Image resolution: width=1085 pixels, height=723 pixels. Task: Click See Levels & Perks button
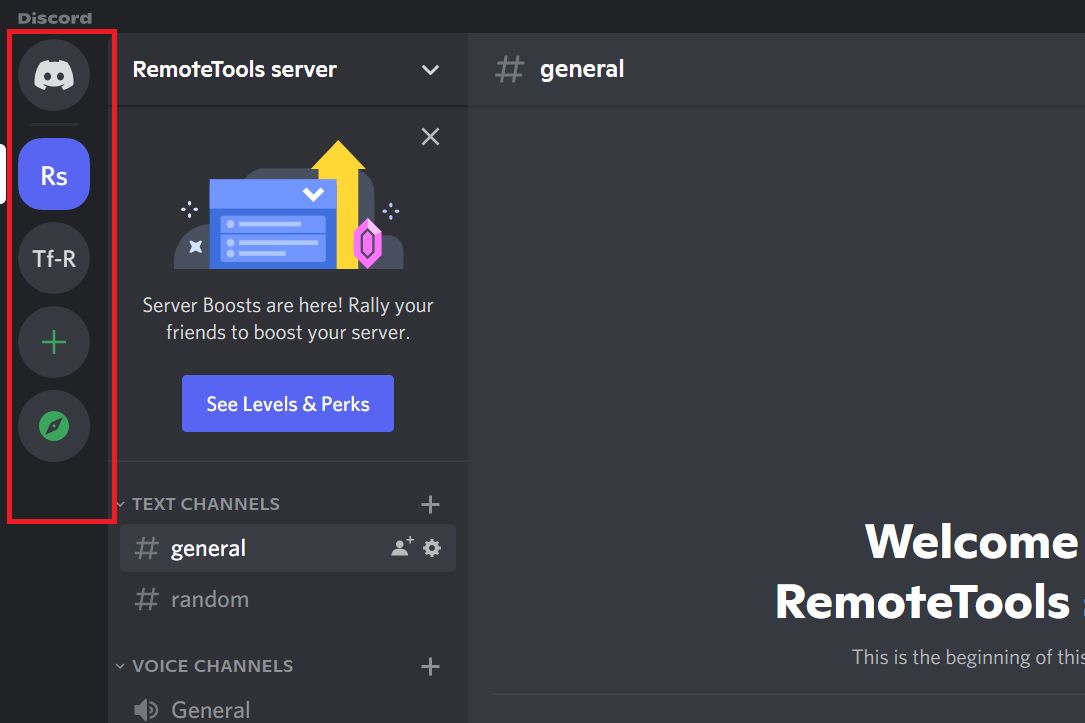[x=288, y=403]
